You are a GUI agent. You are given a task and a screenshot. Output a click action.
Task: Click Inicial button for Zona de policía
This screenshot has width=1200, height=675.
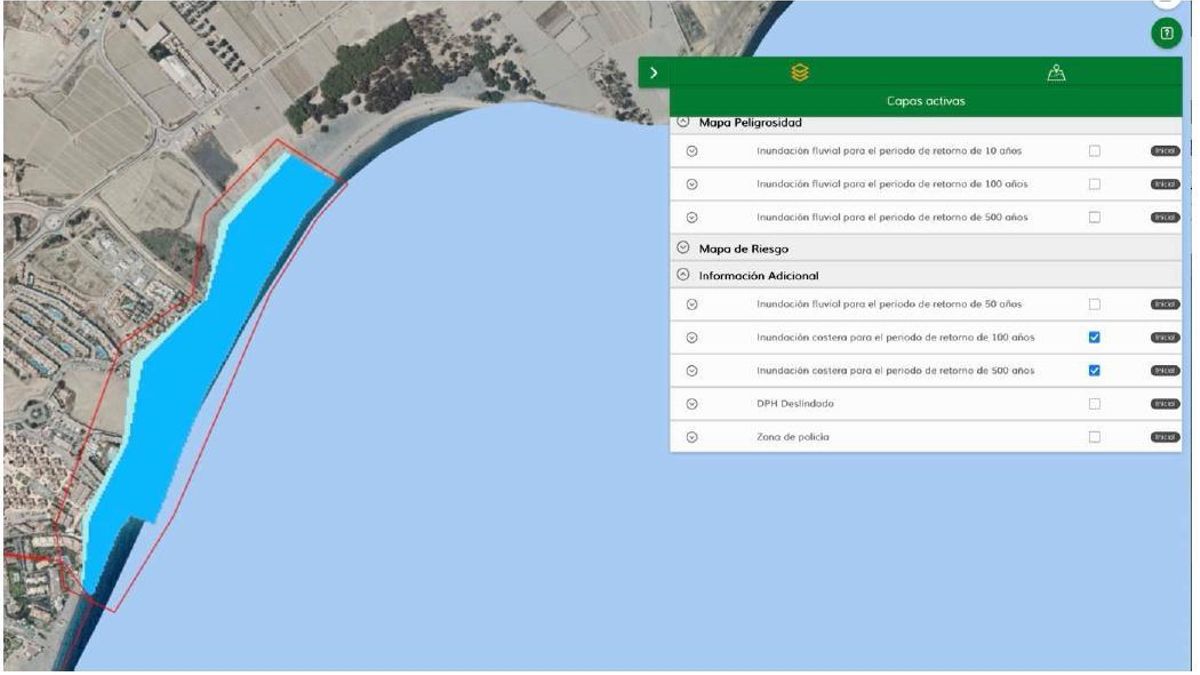(x=1164, y=437)
